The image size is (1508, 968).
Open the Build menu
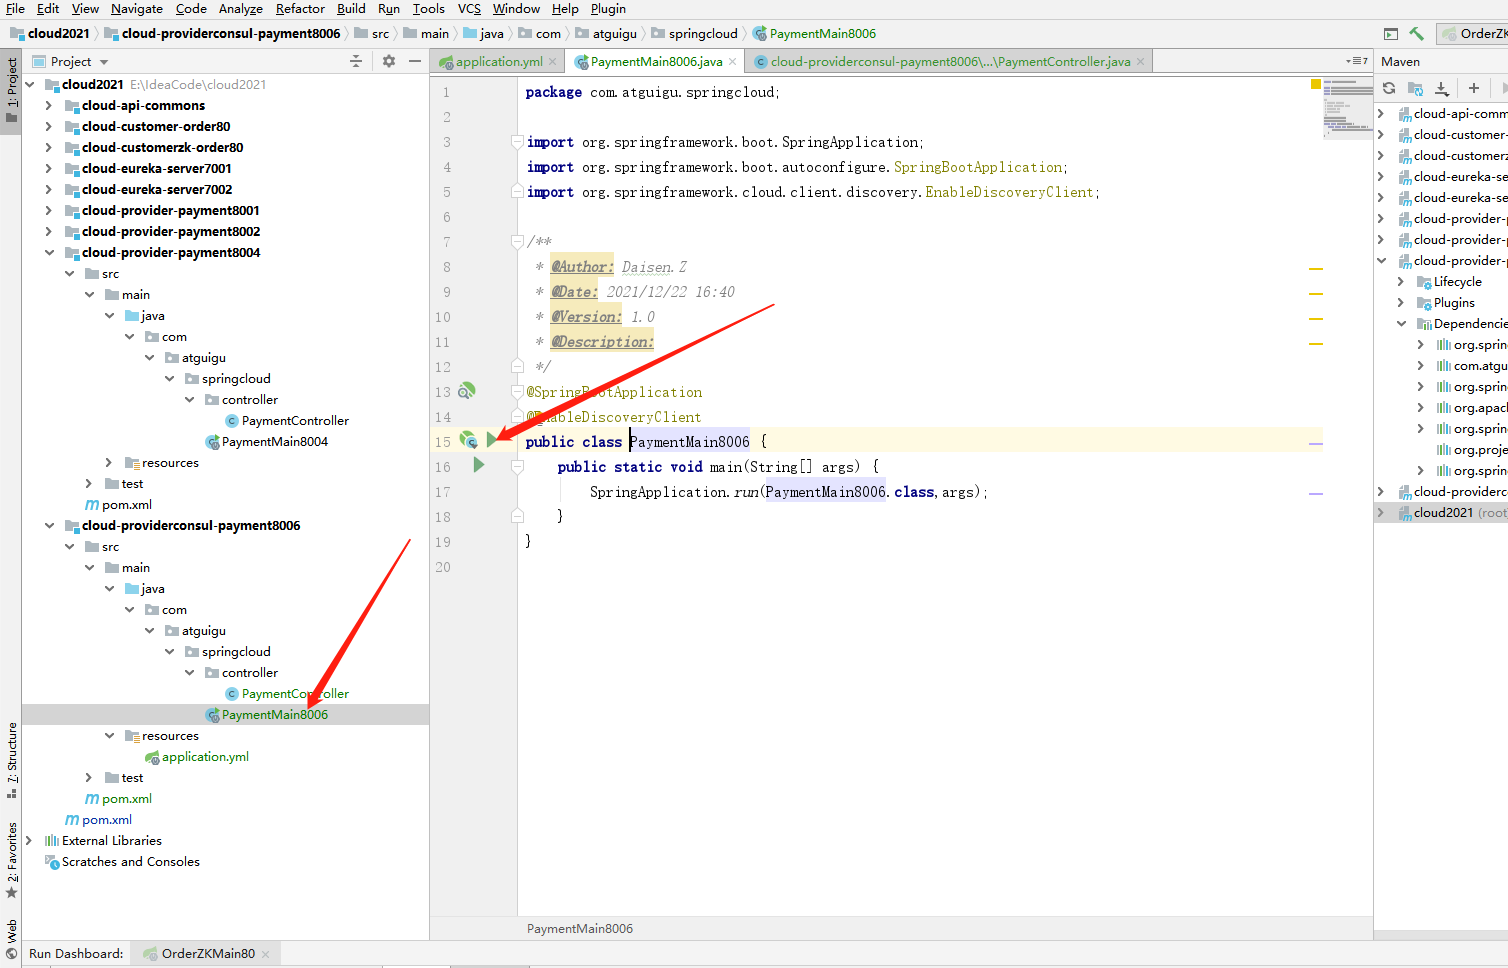point(351,9)
